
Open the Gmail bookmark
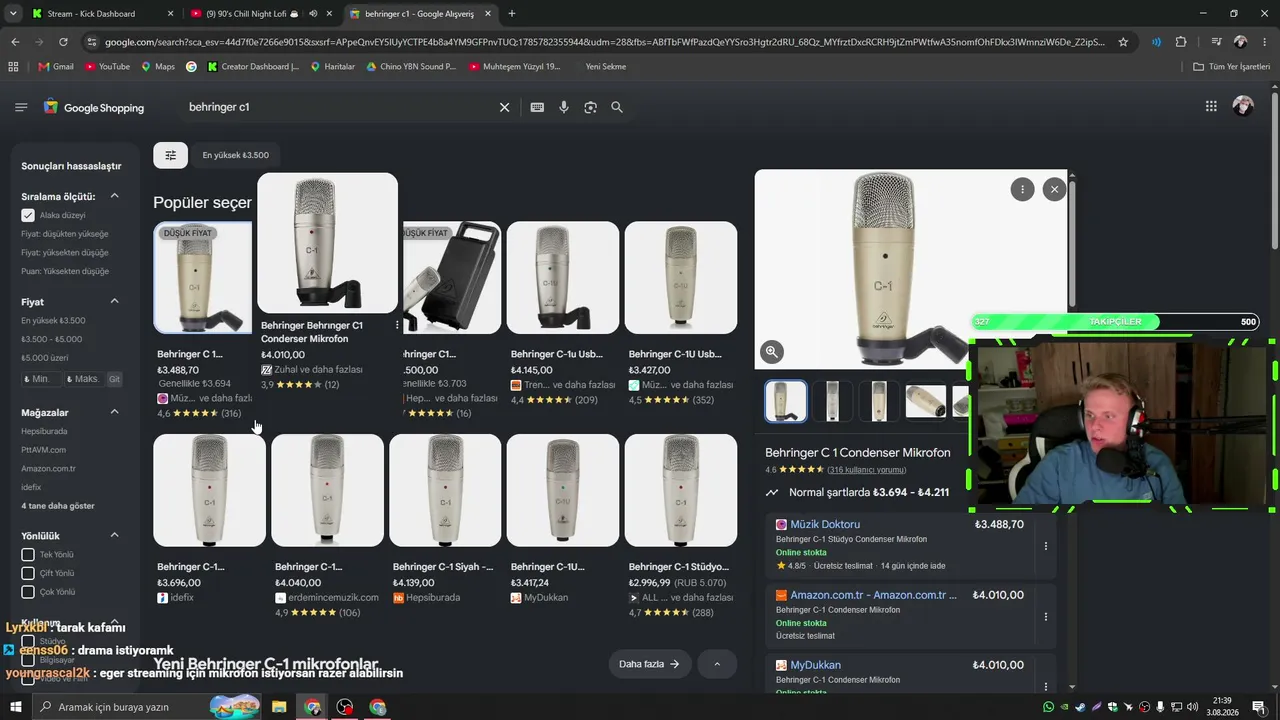click(x=56, y=67)
